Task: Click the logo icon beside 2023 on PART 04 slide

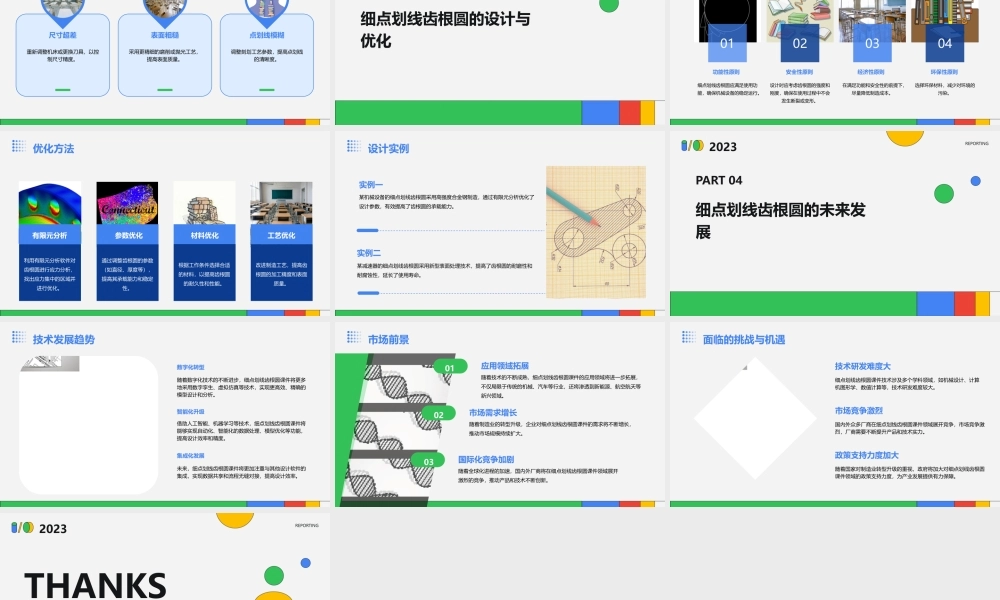Action: tap(693, 146)
